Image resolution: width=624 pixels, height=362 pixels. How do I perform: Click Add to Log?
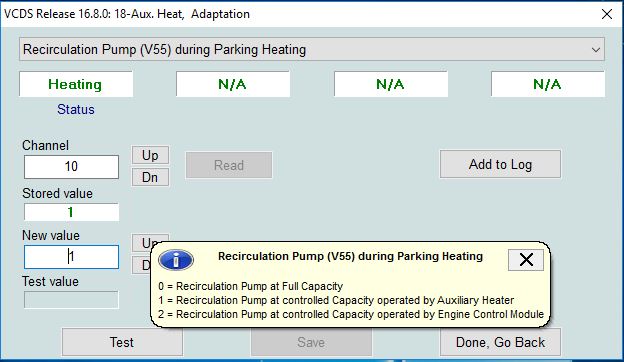click(500, 164)
